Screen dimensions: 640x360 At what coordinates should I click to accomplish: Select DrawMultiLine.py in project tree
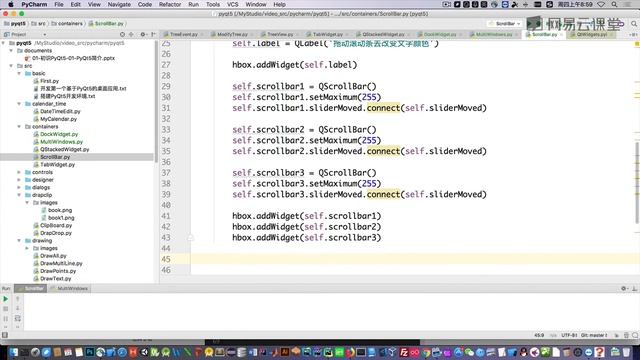[61, 264]
